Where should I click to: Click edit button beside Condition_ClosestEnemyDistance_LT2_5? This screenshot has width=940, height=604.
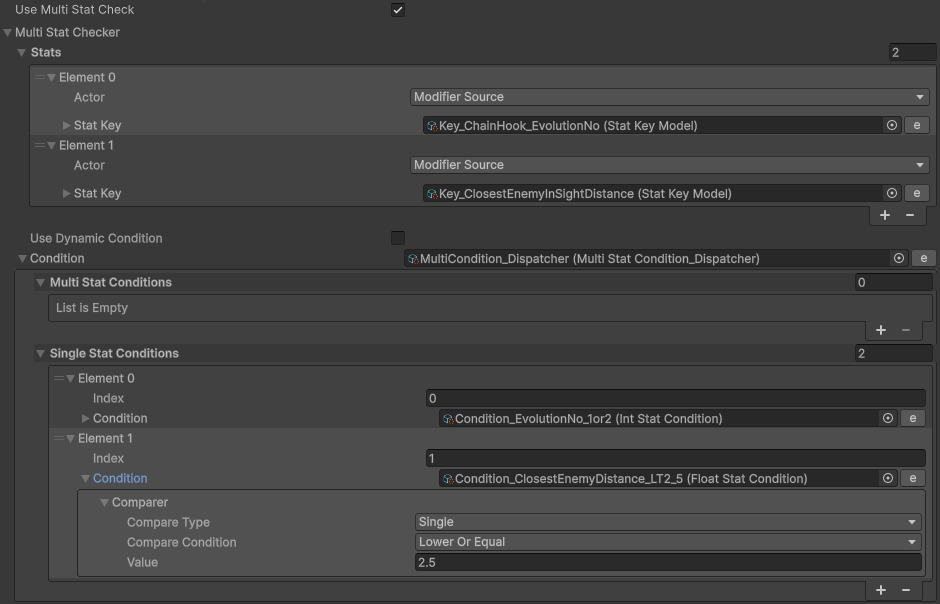pos(913,478)
